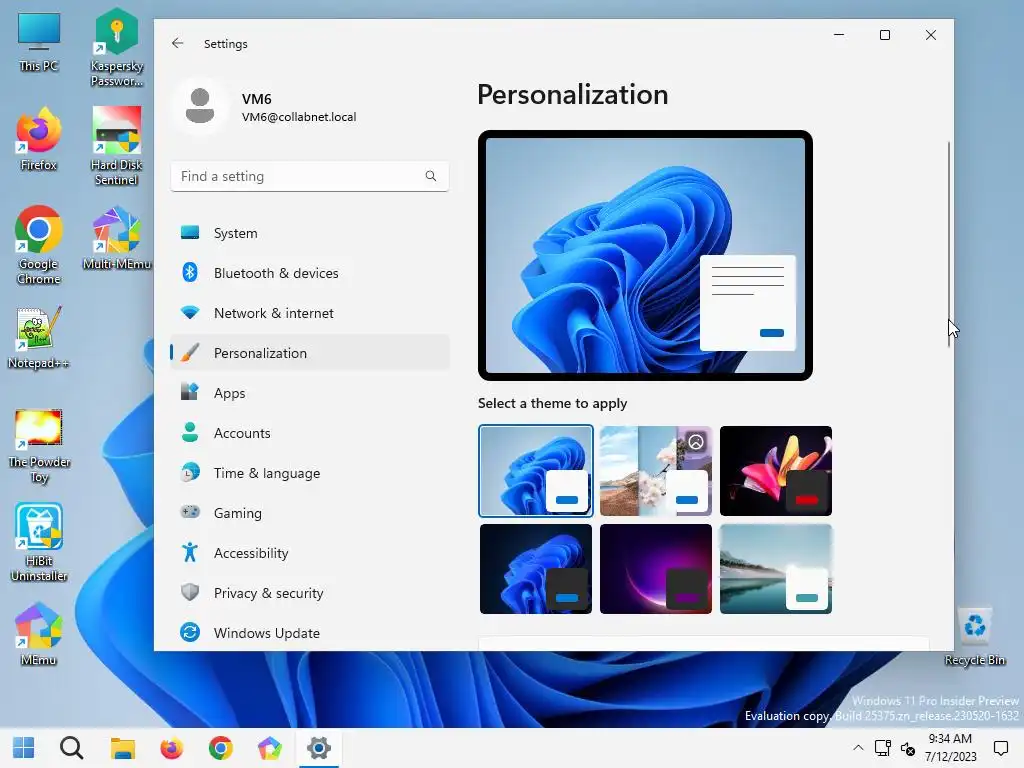Select Privacy & security label text

point(268,593)
